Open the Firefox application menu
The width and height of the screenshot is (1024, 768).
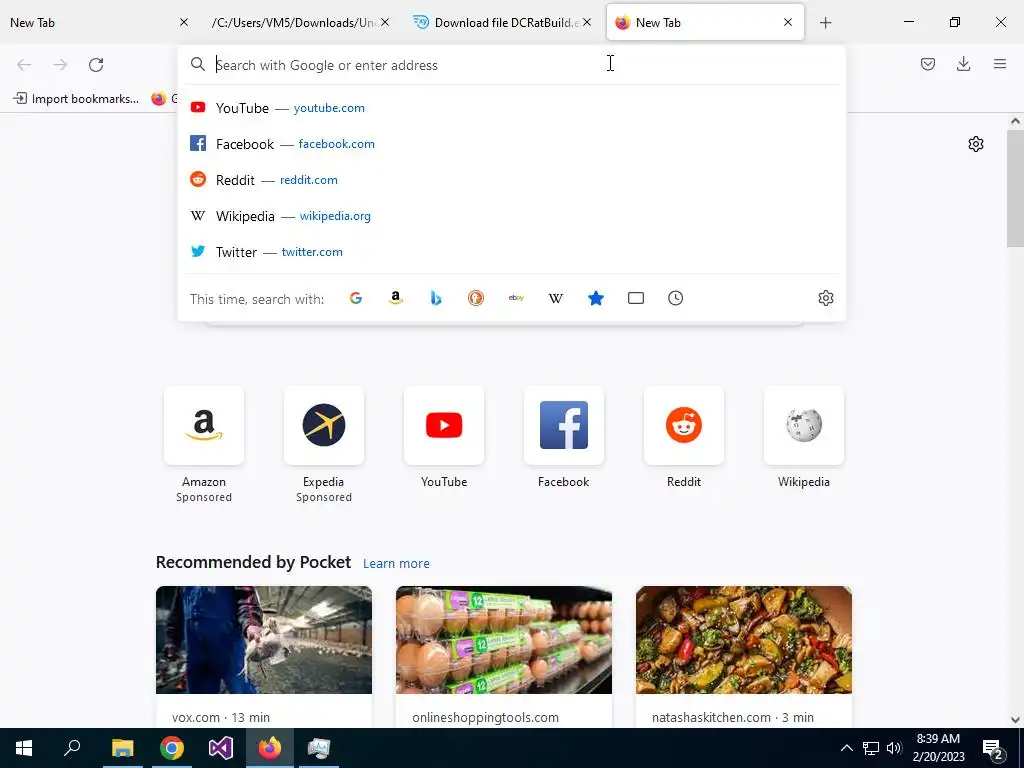pyautogui.click(x=1000, y=64)
